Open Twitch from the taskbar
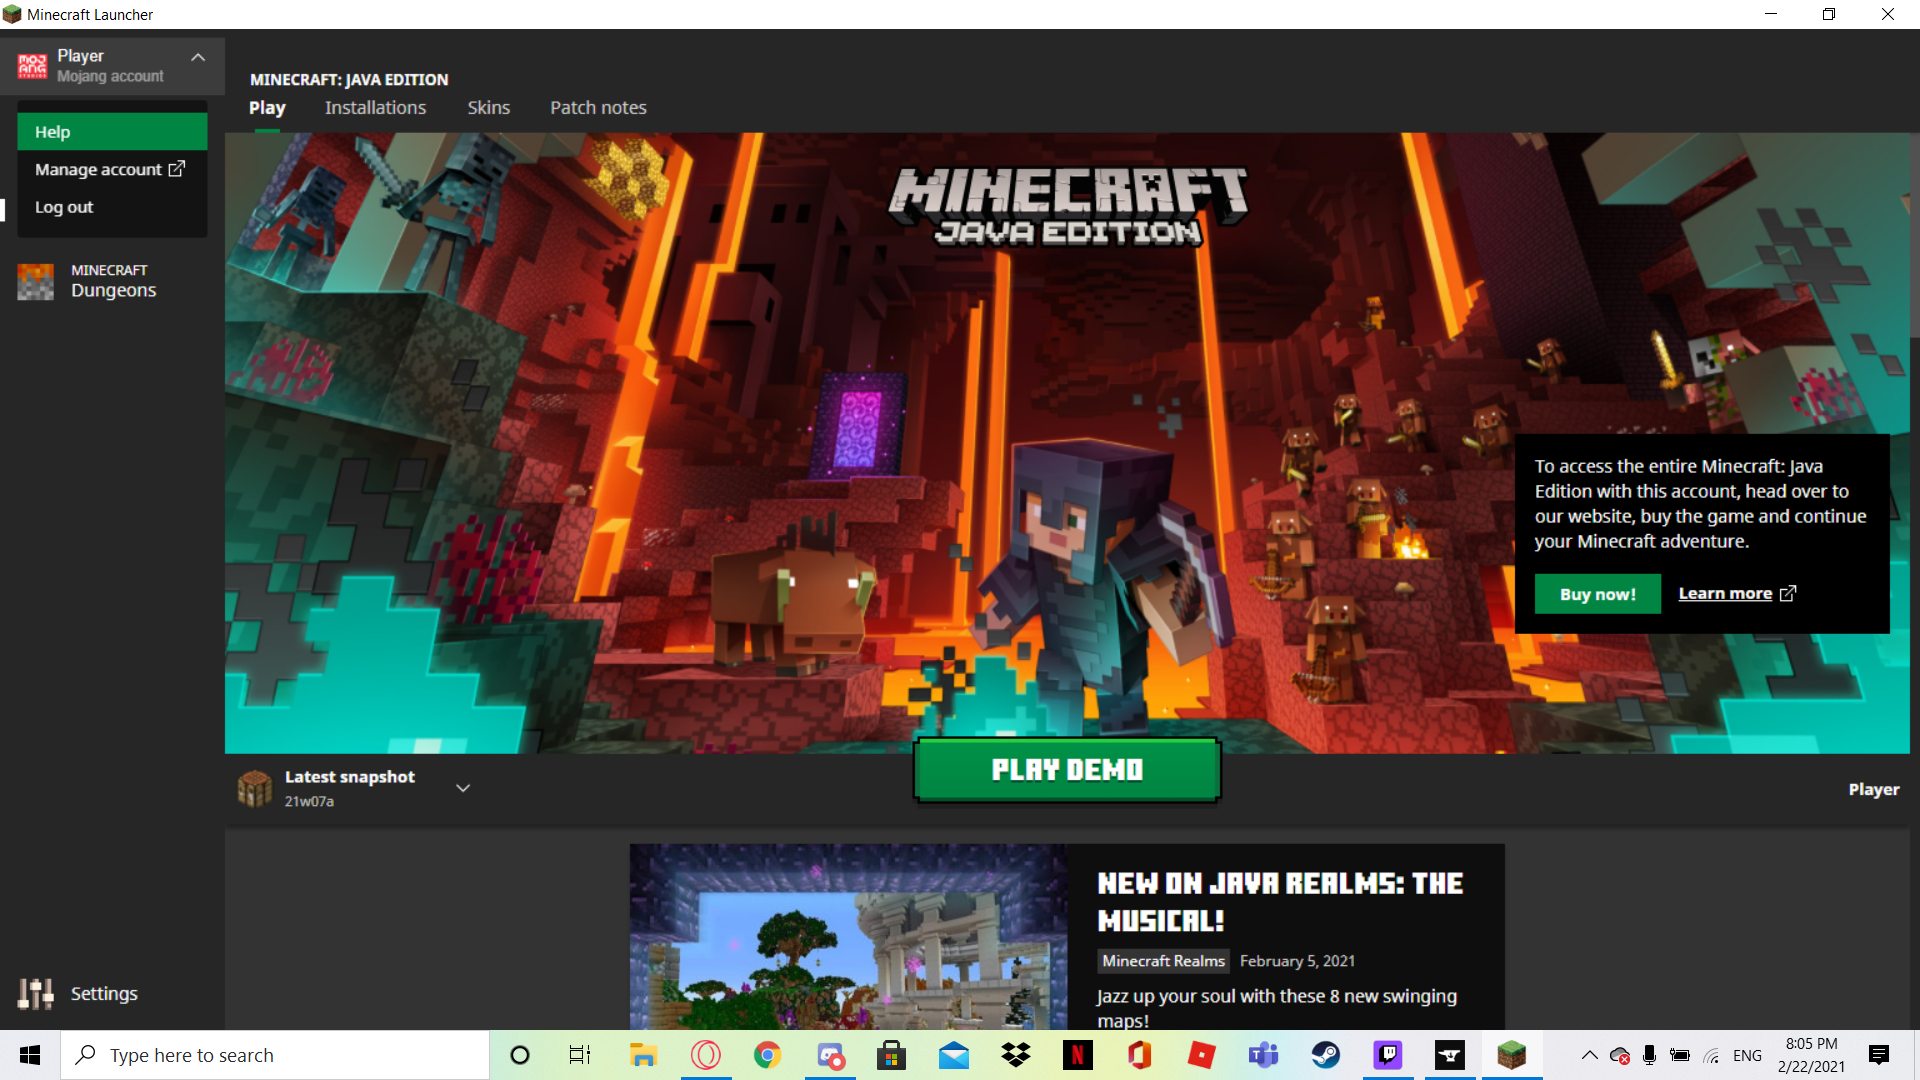The image size is (1920, 1080). (x=1387, y=1055)
